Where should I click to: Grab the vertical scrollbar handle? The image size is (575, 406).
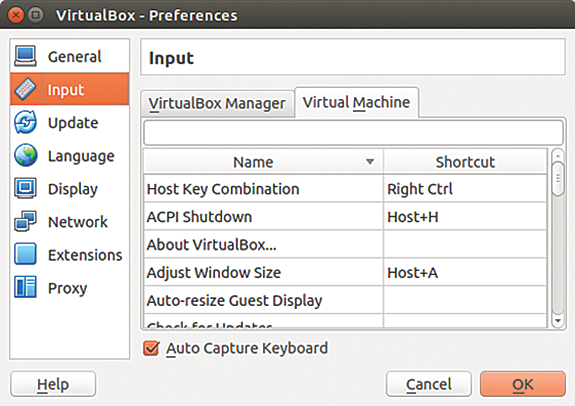[x=558, y=179]
